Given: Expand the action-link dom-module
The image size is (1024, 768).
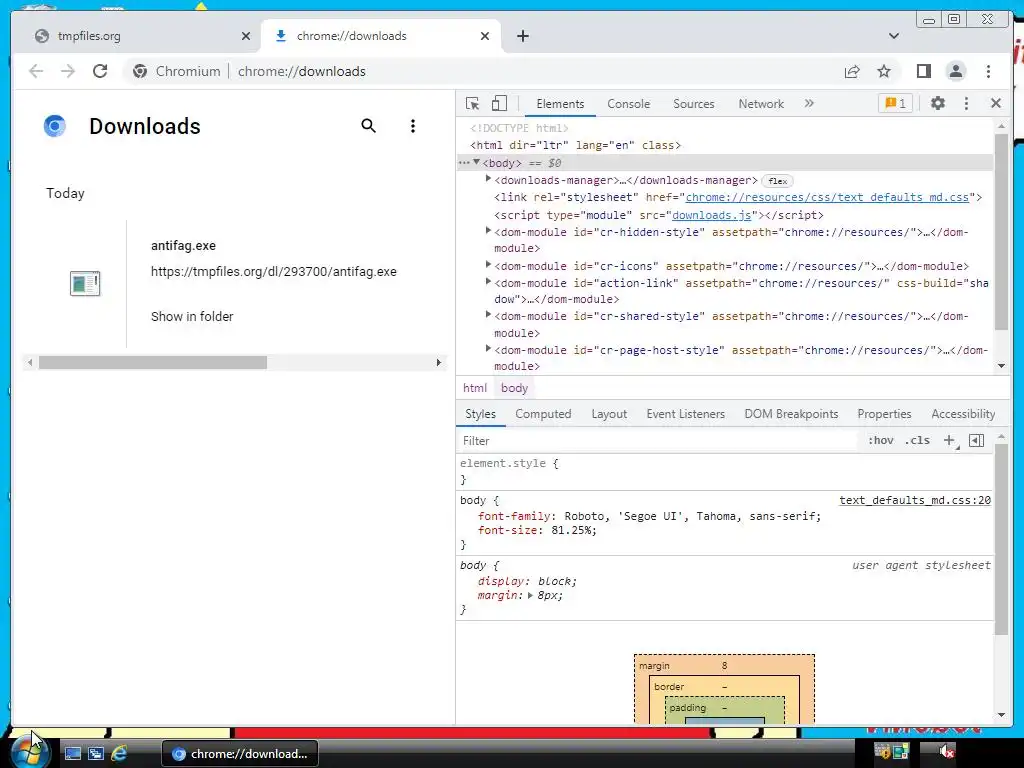Looking at the screenshot, I should (488, 281).
